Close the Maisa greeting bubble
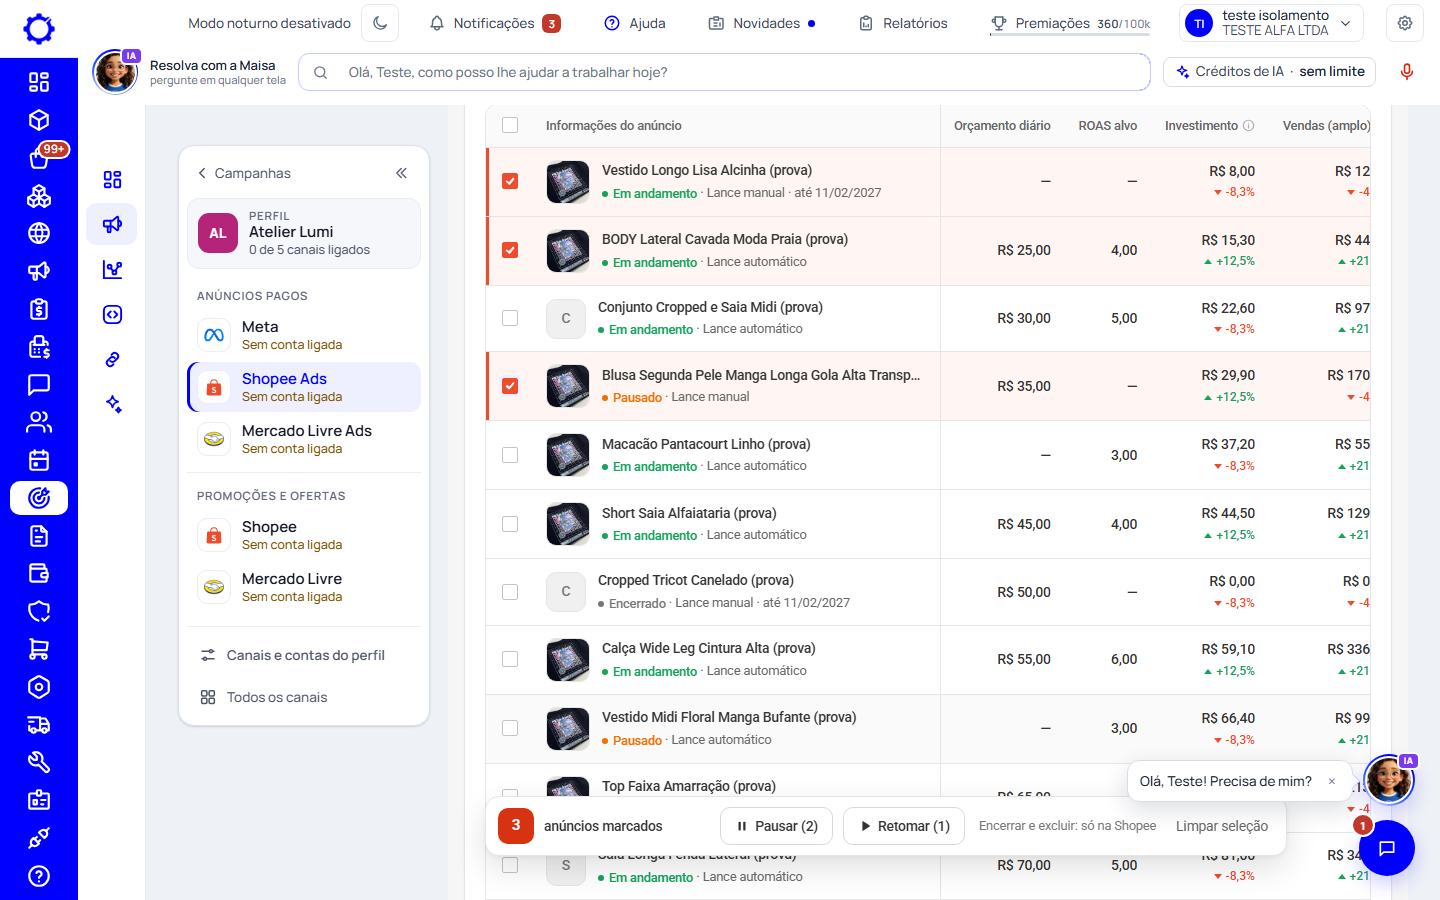Image resolution: width=1440 pixels, height=900 pixels. pyautogui.click(x=1332, y=782)
